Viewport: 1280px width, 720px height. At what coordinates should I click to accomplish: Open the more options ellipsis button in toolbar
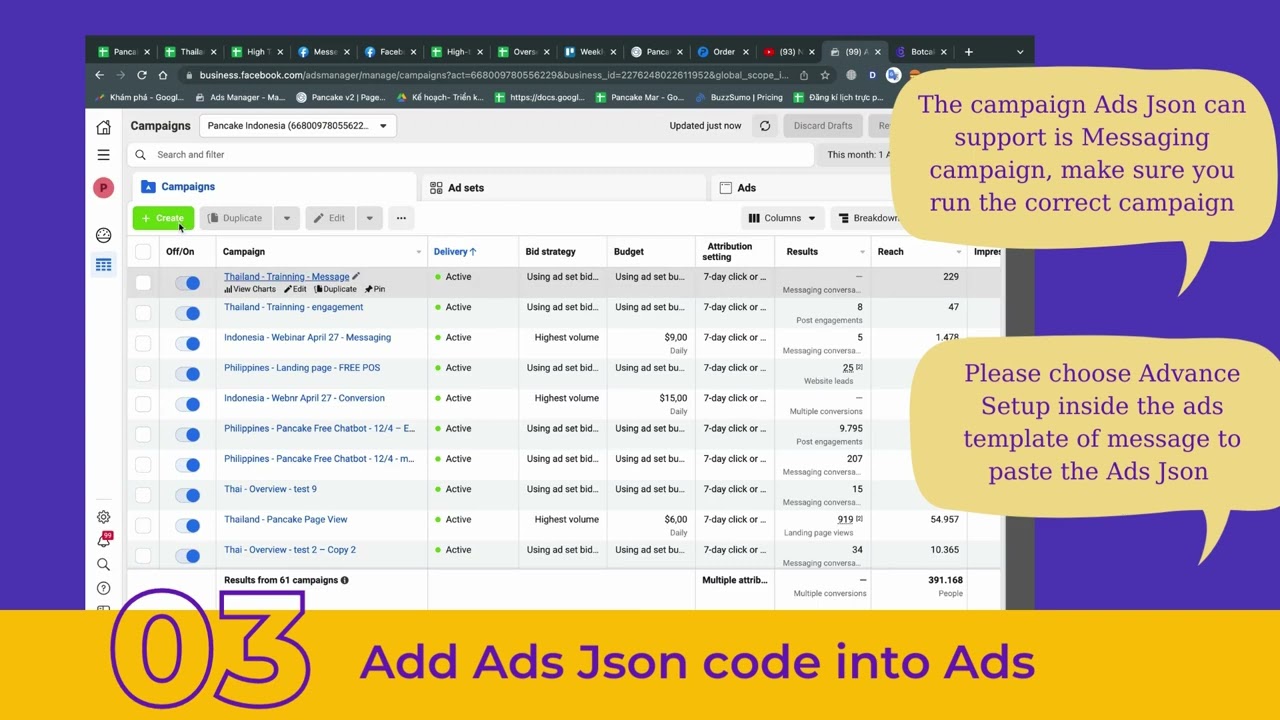coord(401,218)
